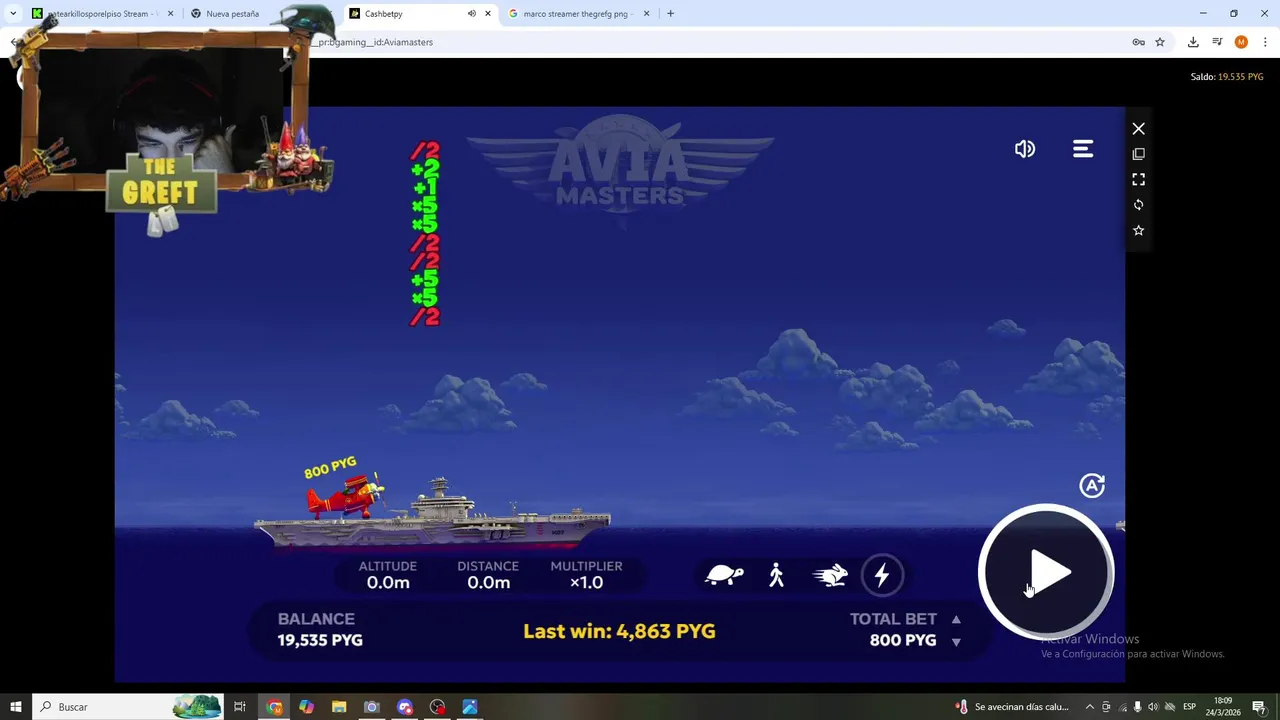The width and height of the screenshot is (1280, 720).
Task: Open the notifications center icon
Action: (x=1260, y=707)
